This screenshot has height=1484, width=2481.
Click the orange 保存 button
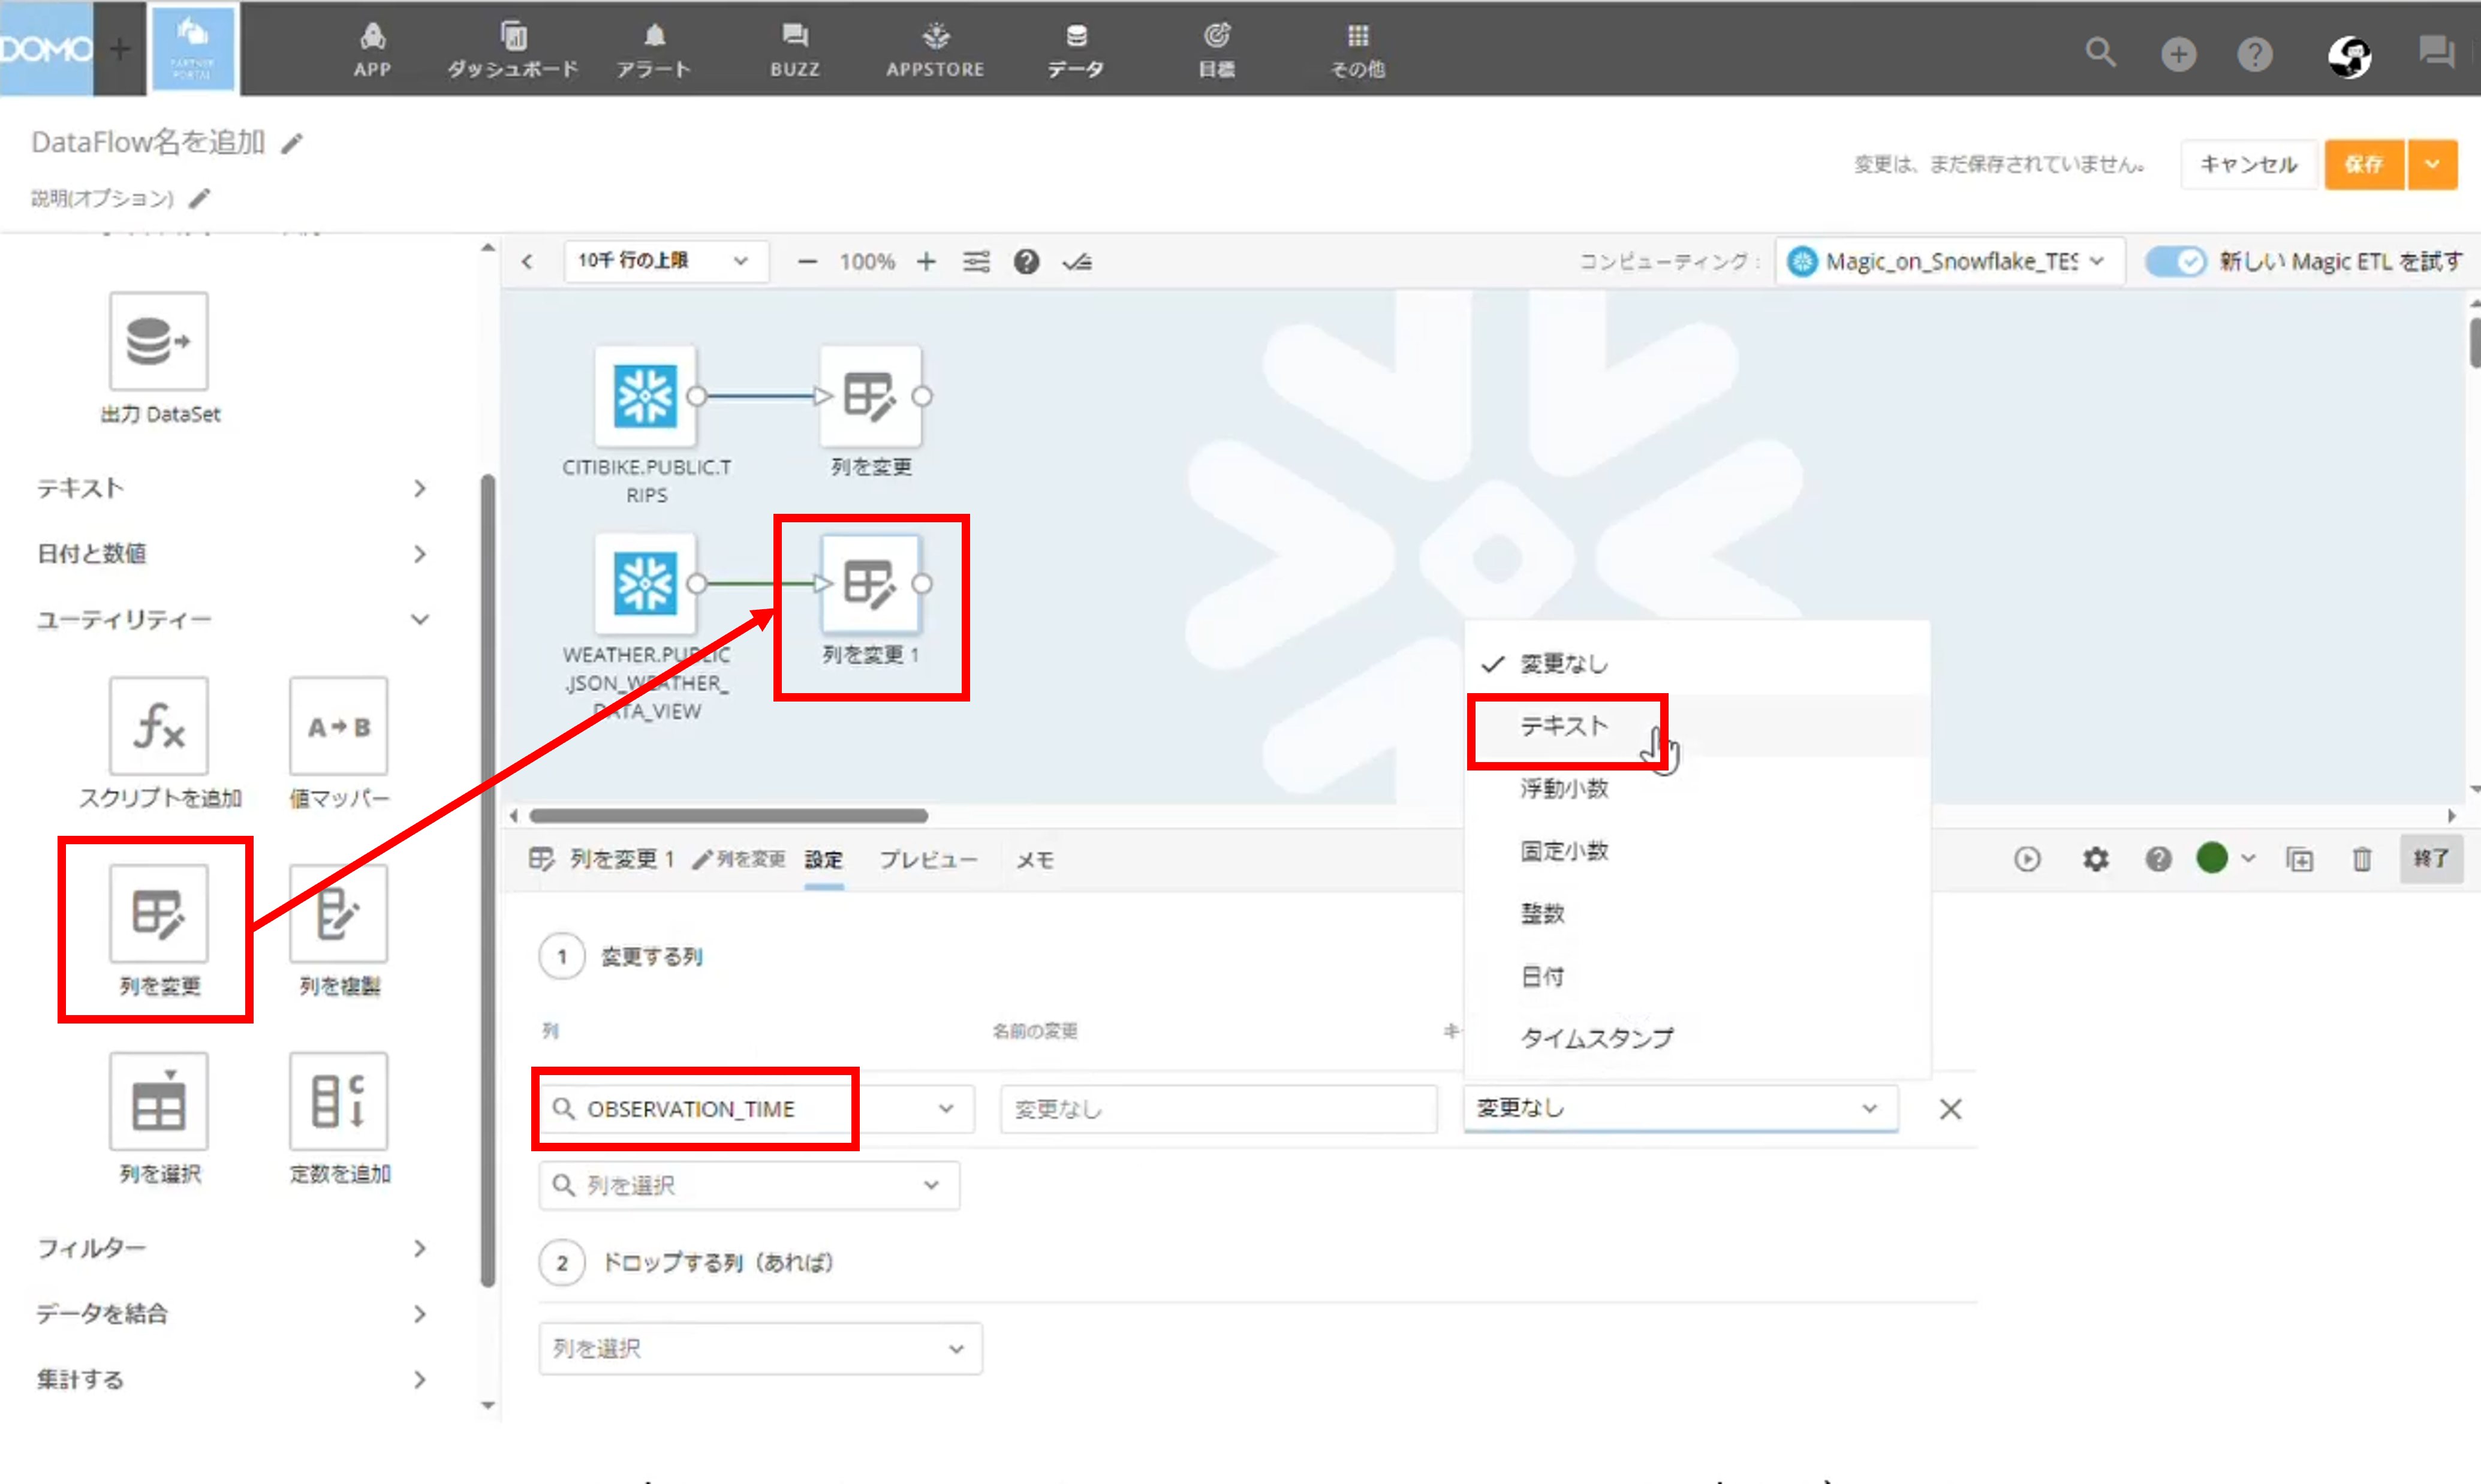2364,164
